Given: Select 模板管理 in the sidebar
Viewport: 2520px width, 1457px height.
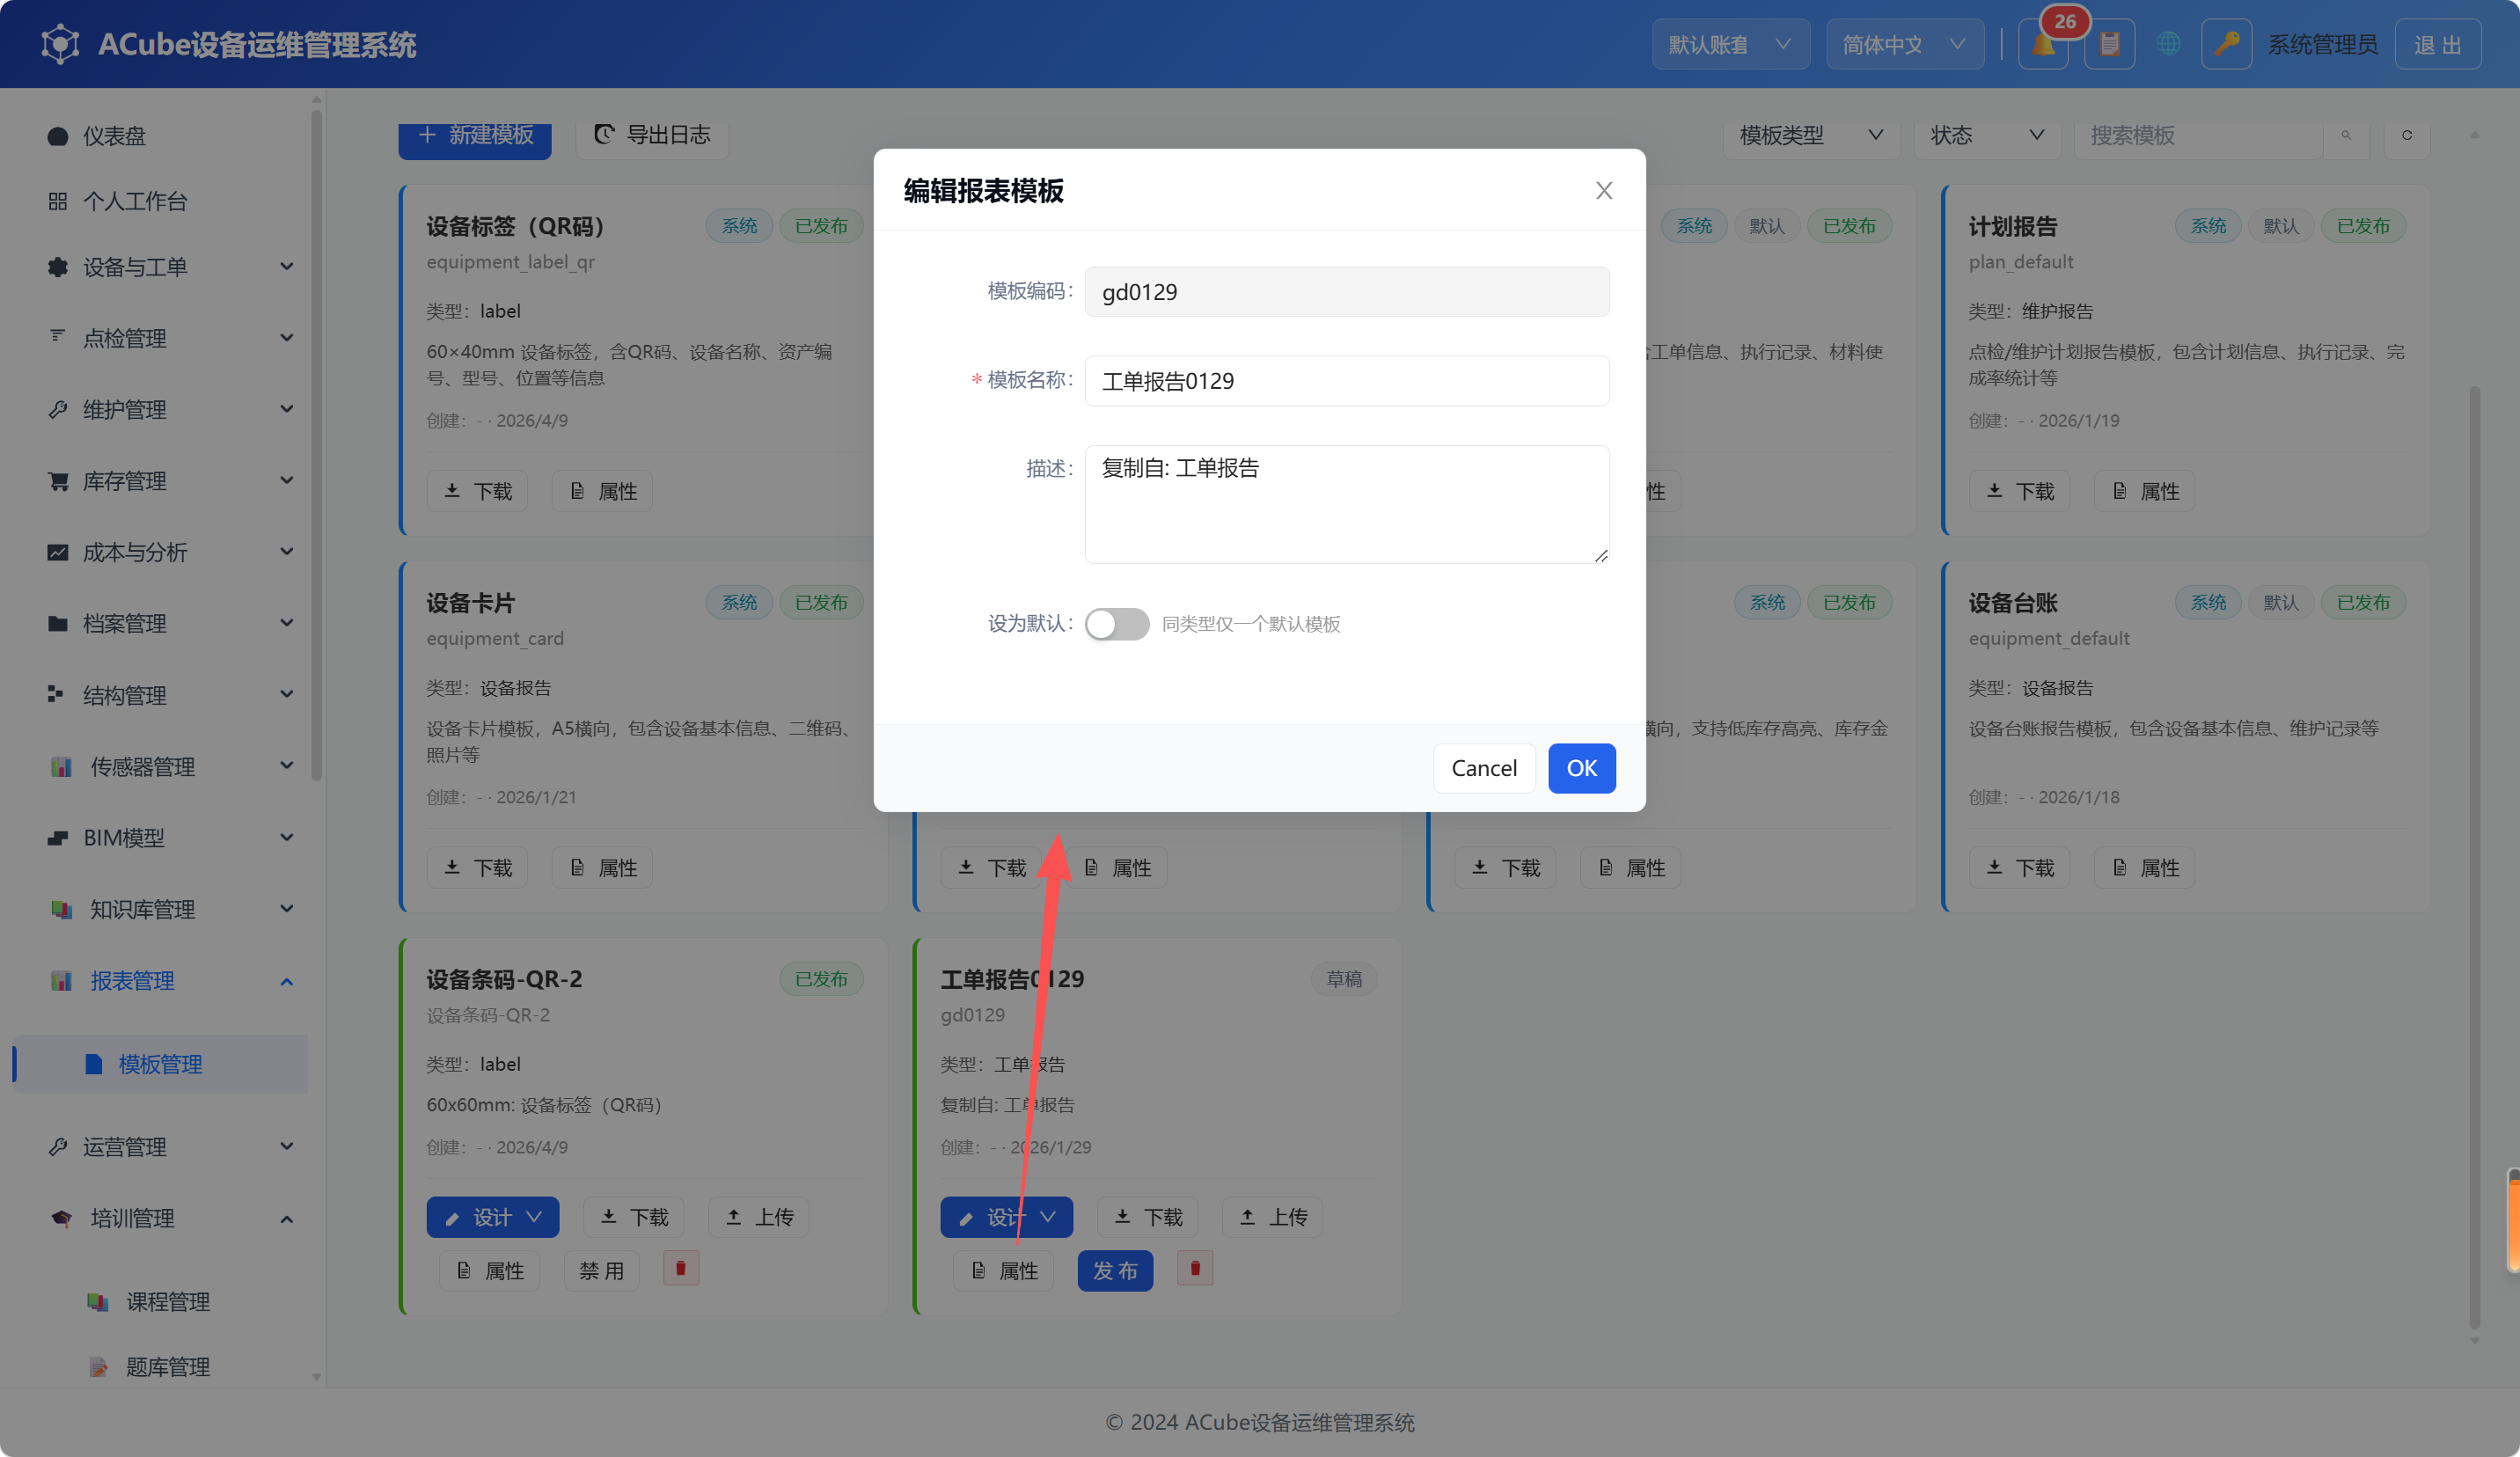Looking at the screenshot, I should pyautogui.click(x=160, y=1064).
